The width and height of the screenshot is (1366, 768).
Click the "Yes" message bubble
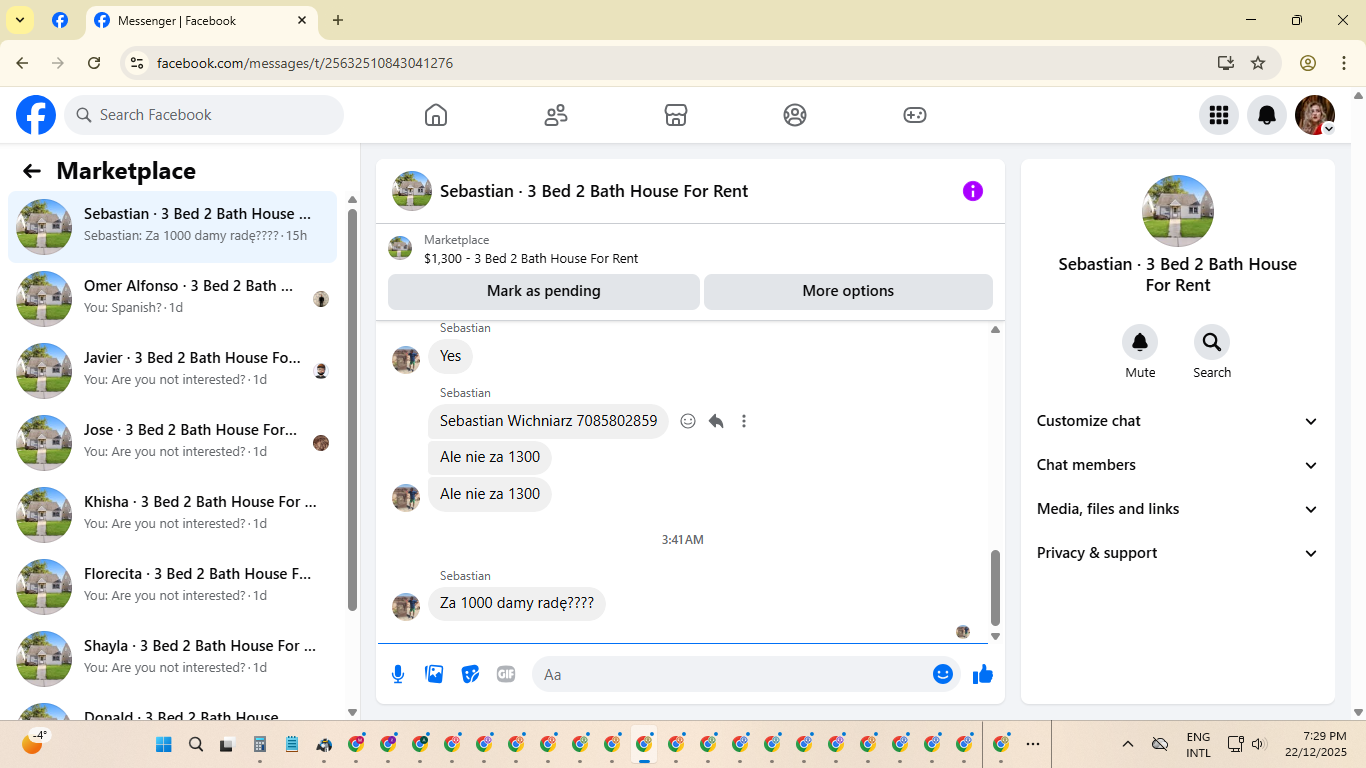click(x=451, y=356)
